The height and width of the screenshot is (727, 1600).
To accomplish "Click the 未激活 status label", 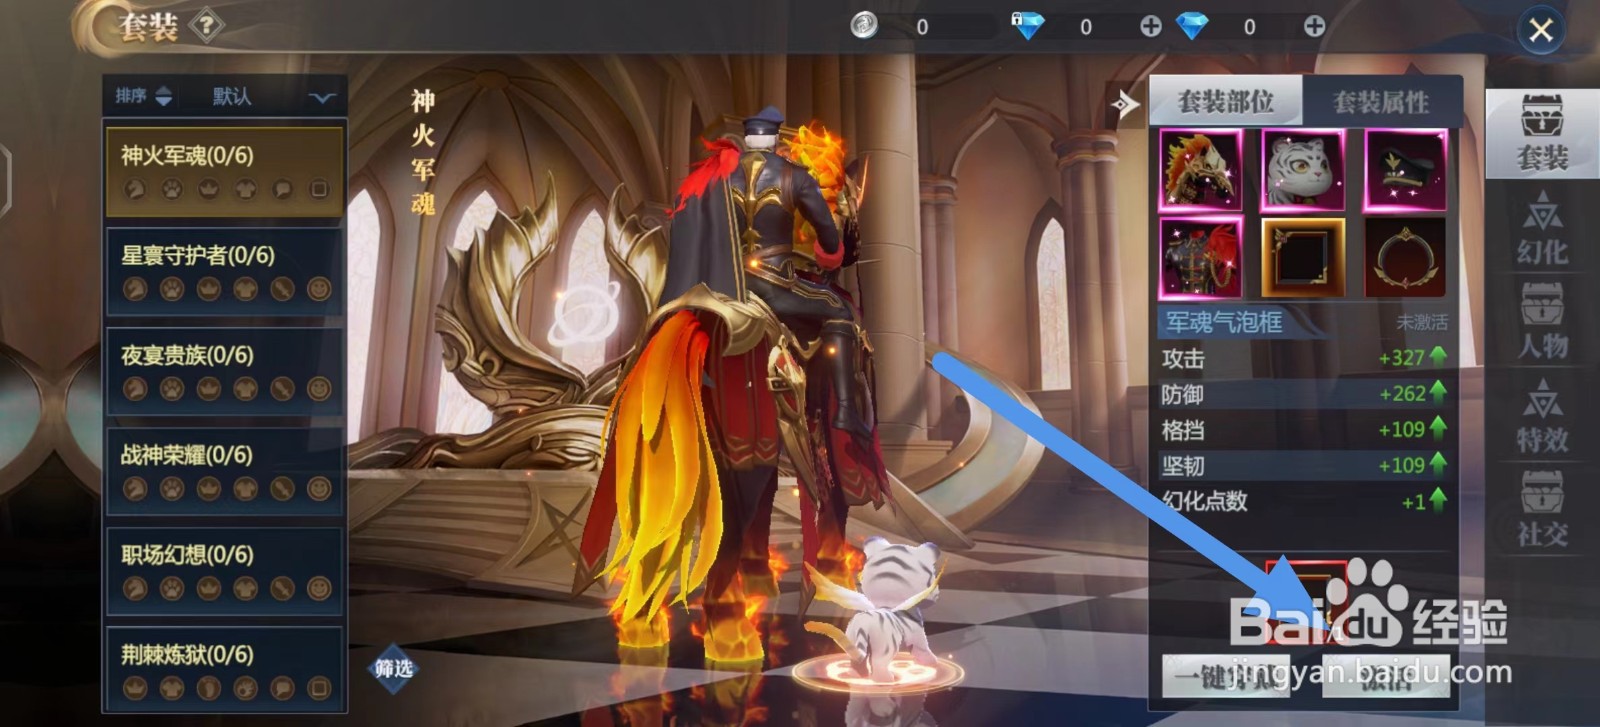I will (x=1421, y=322).
